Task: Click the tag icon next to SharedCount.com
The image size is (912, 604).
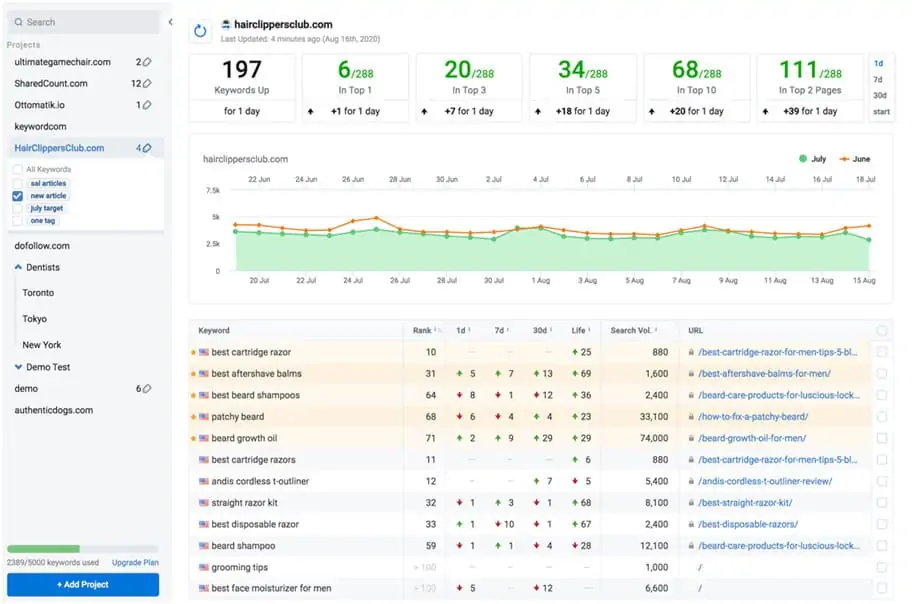Action: 147,84
